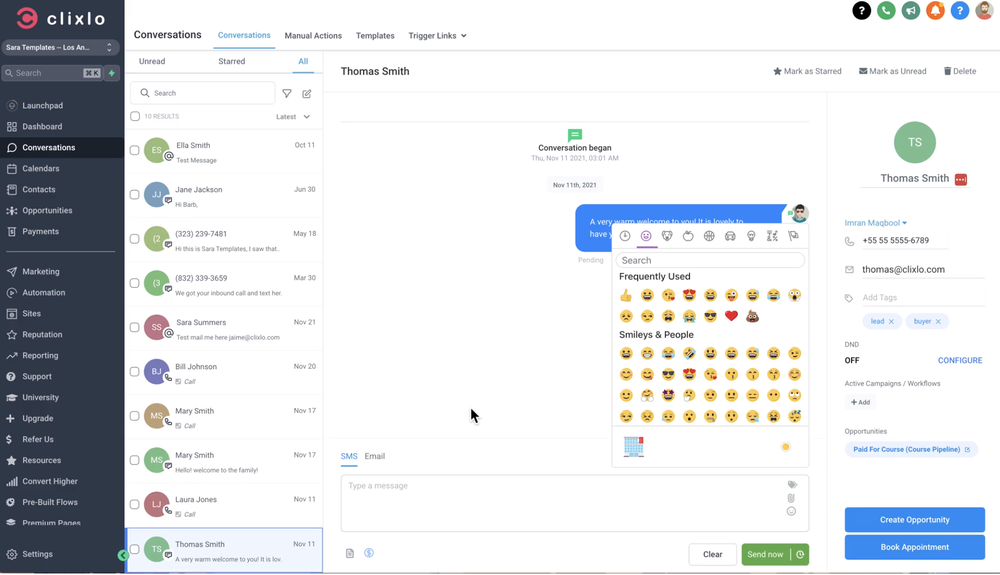Viewport: 1000px width, 575px height.
Task: Open the megaphone announcements icon
Action: coord(911,11)
